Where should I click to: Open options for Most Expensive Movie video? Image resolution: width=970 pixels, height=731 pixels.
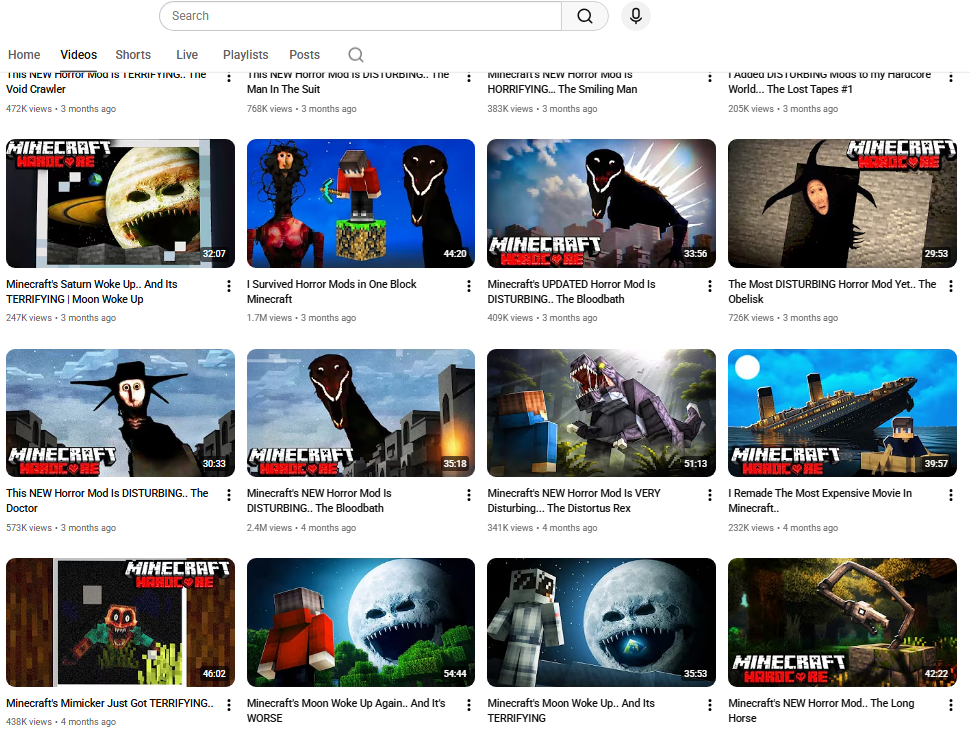coord(951,495)
